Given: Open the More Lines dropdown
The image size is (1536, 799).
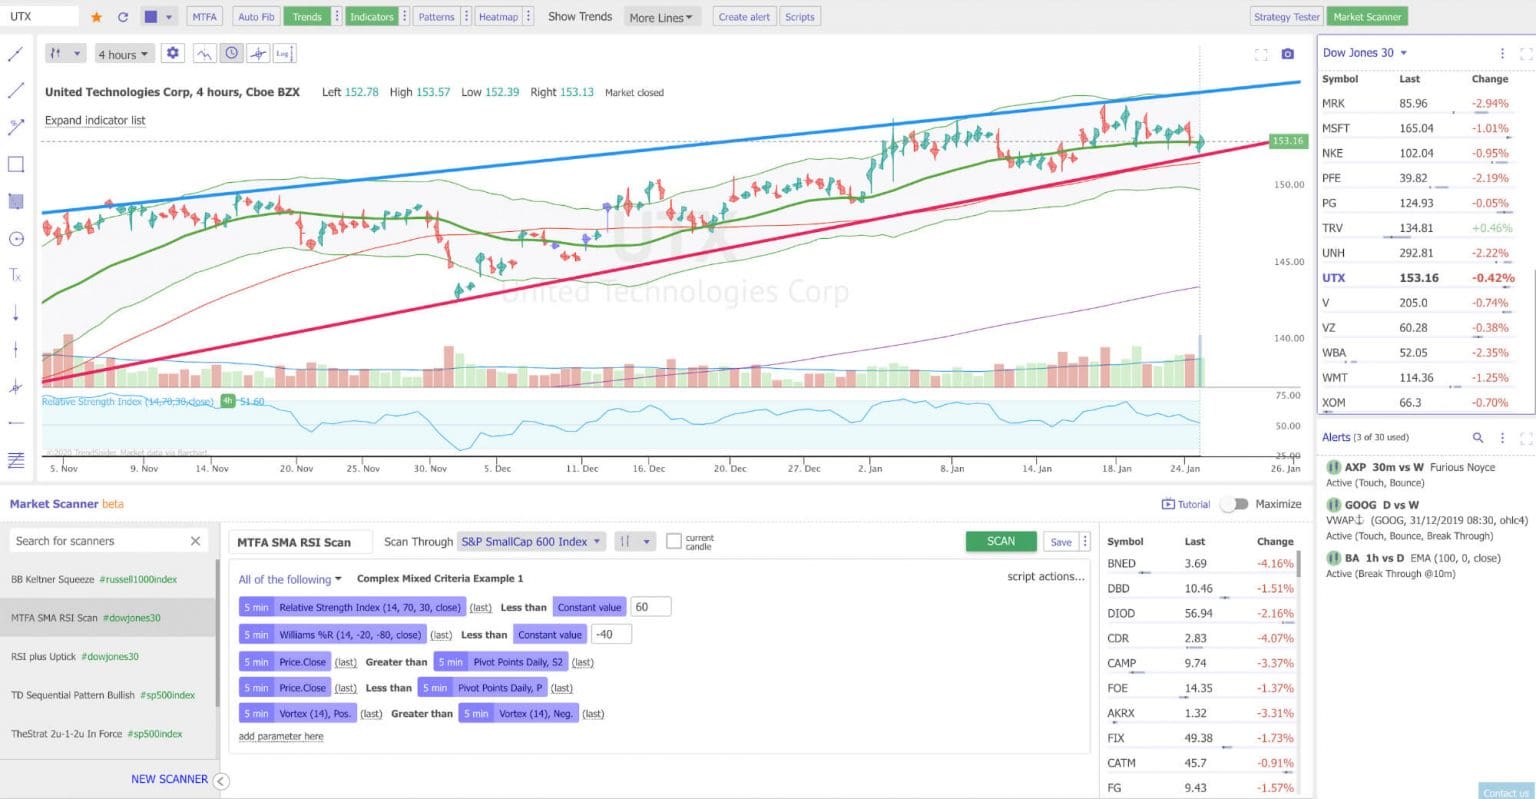Looking at the screenshot, I should point(659,16).
